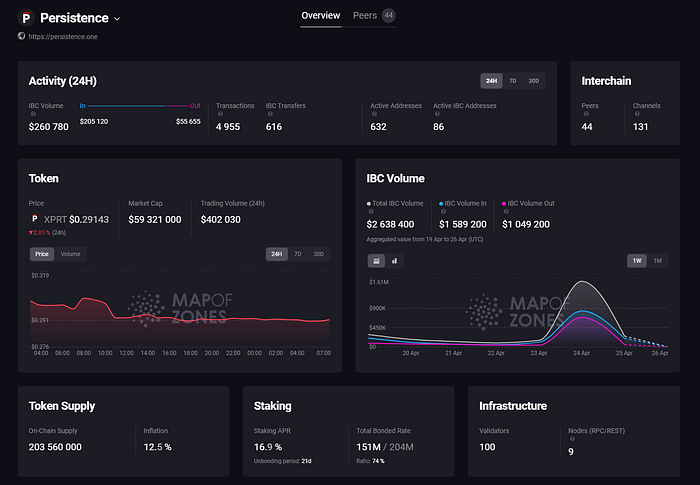Click the globe icon beside the website URL
This screenshot has width=700, height=485.
(x=22, y=37)
